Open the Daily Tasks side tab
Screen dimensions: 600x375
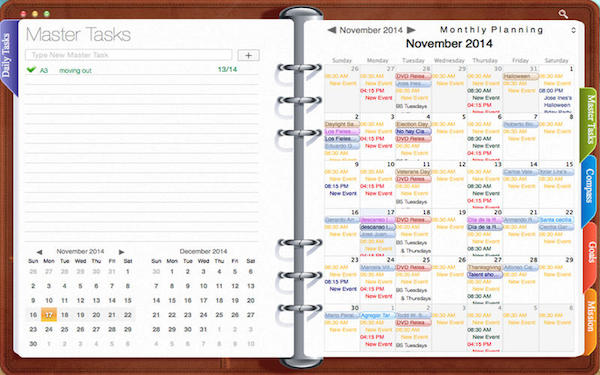pyautogui.click(x=7, y=57)
